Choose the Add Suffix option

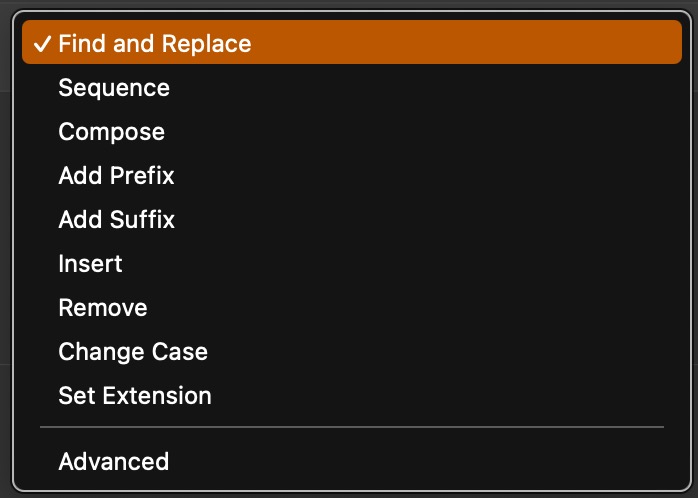coord(117,220)
